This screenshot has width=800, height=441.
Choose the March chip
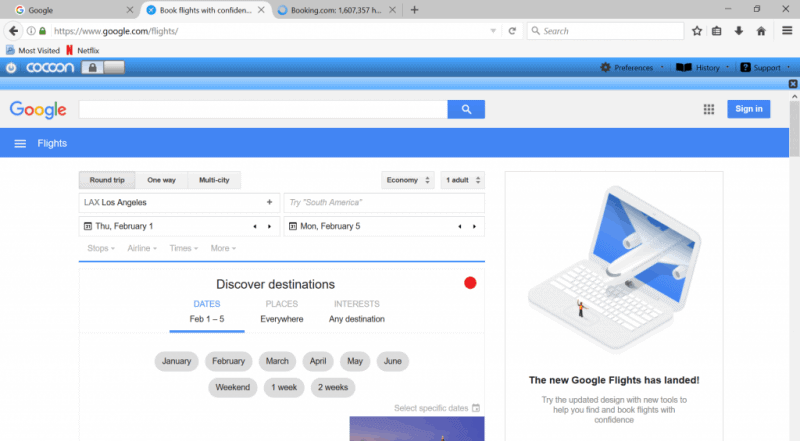coord(277,361)
